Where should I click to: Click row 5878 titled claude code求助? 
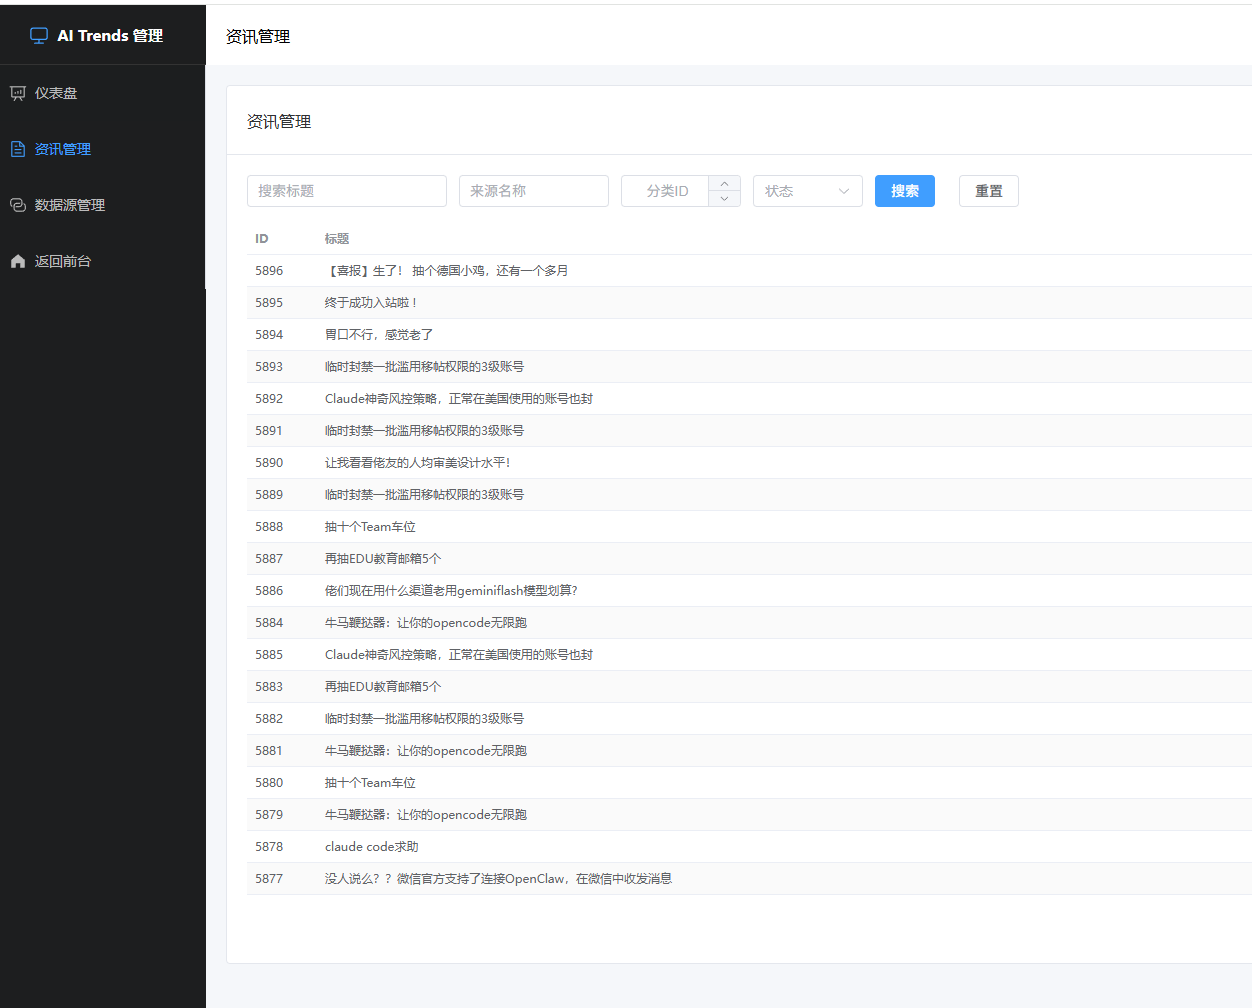749,847
